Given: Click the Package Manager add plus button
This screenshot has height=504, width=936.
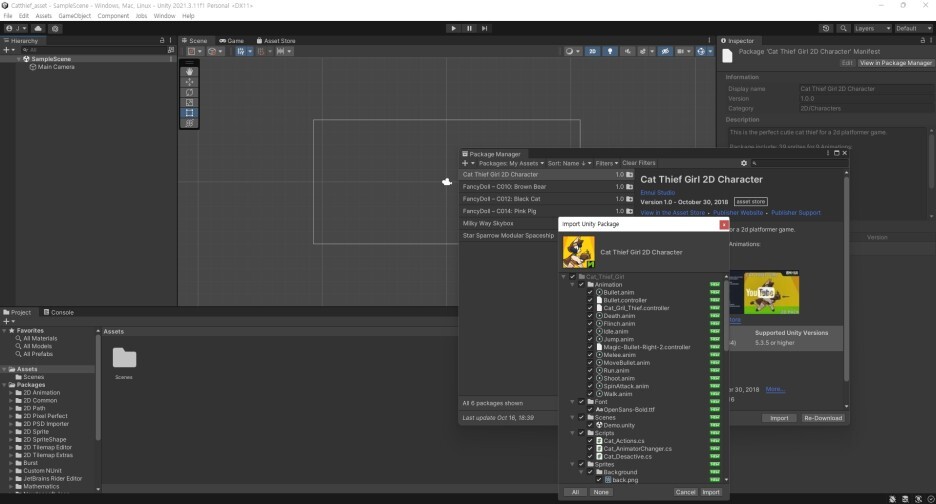Looking at the screenshot, I should tap(468, 163).
